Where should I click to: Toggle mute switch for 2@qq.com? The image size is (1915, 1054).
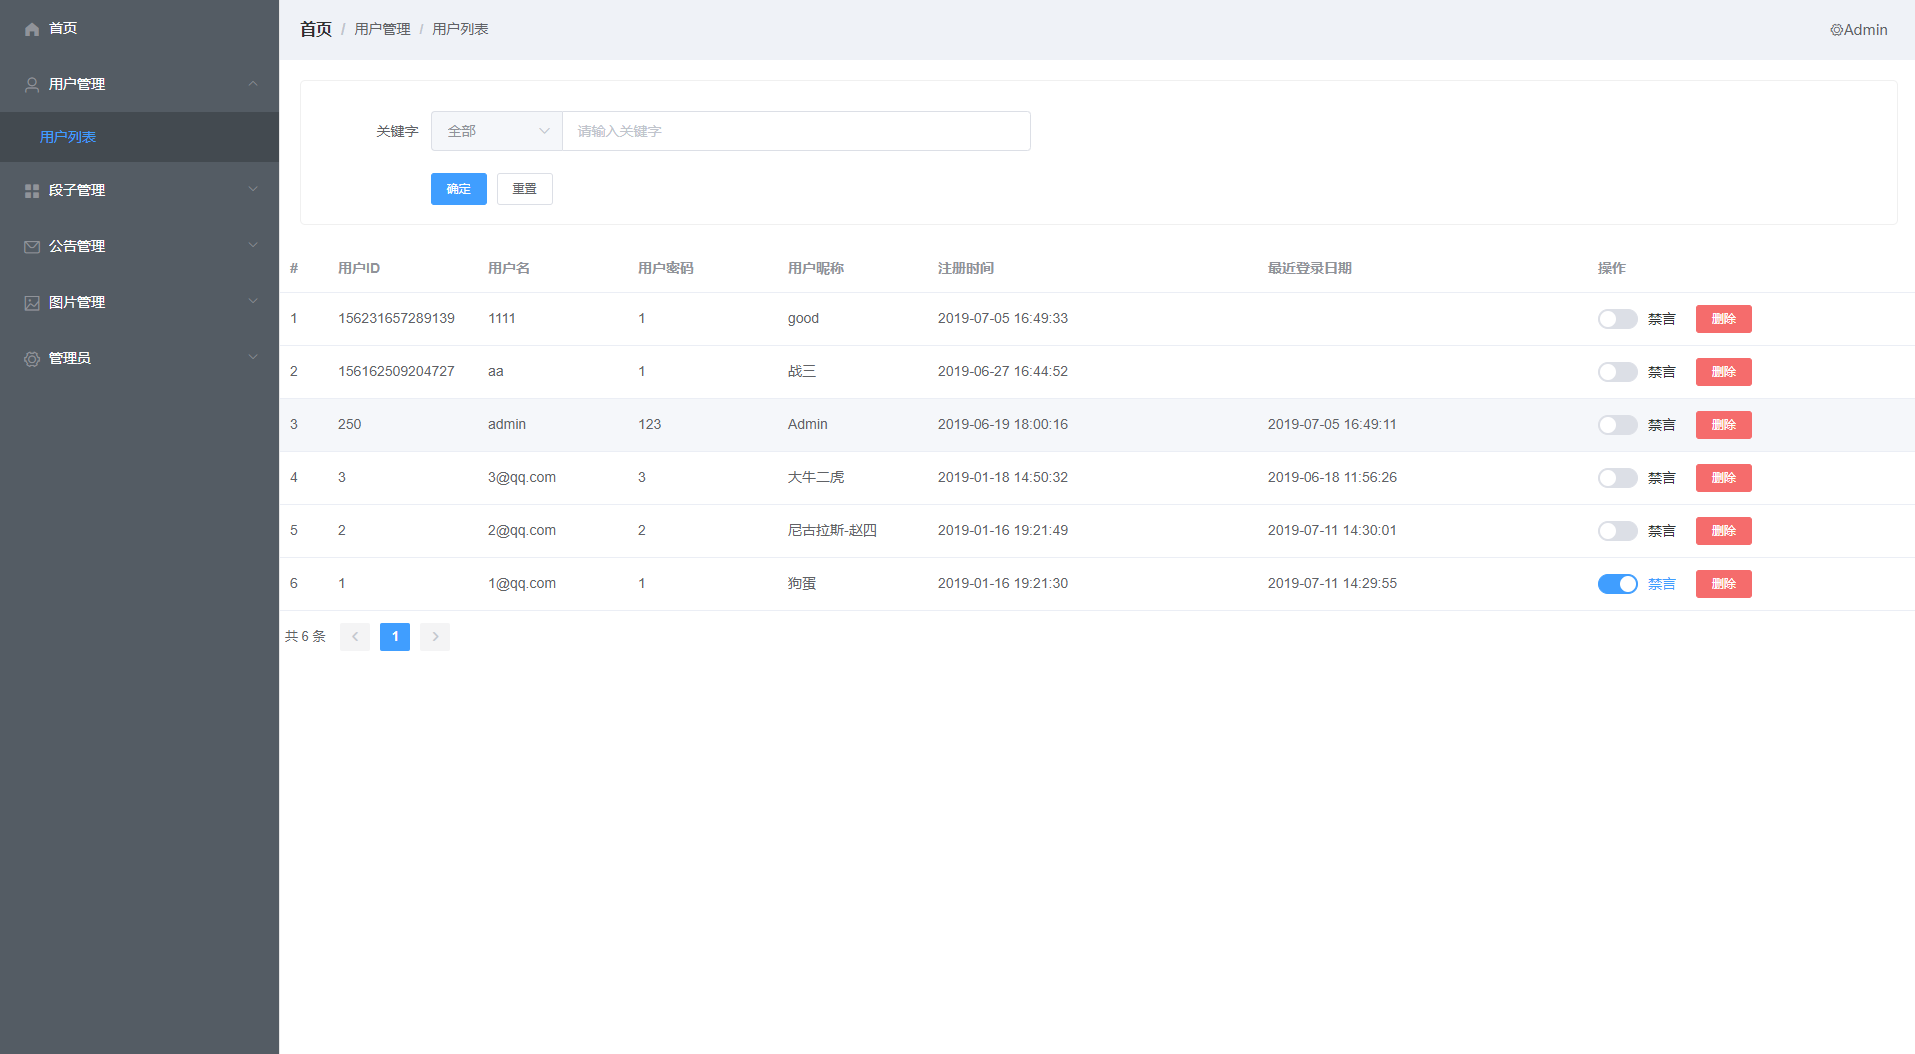[1617, 531]
